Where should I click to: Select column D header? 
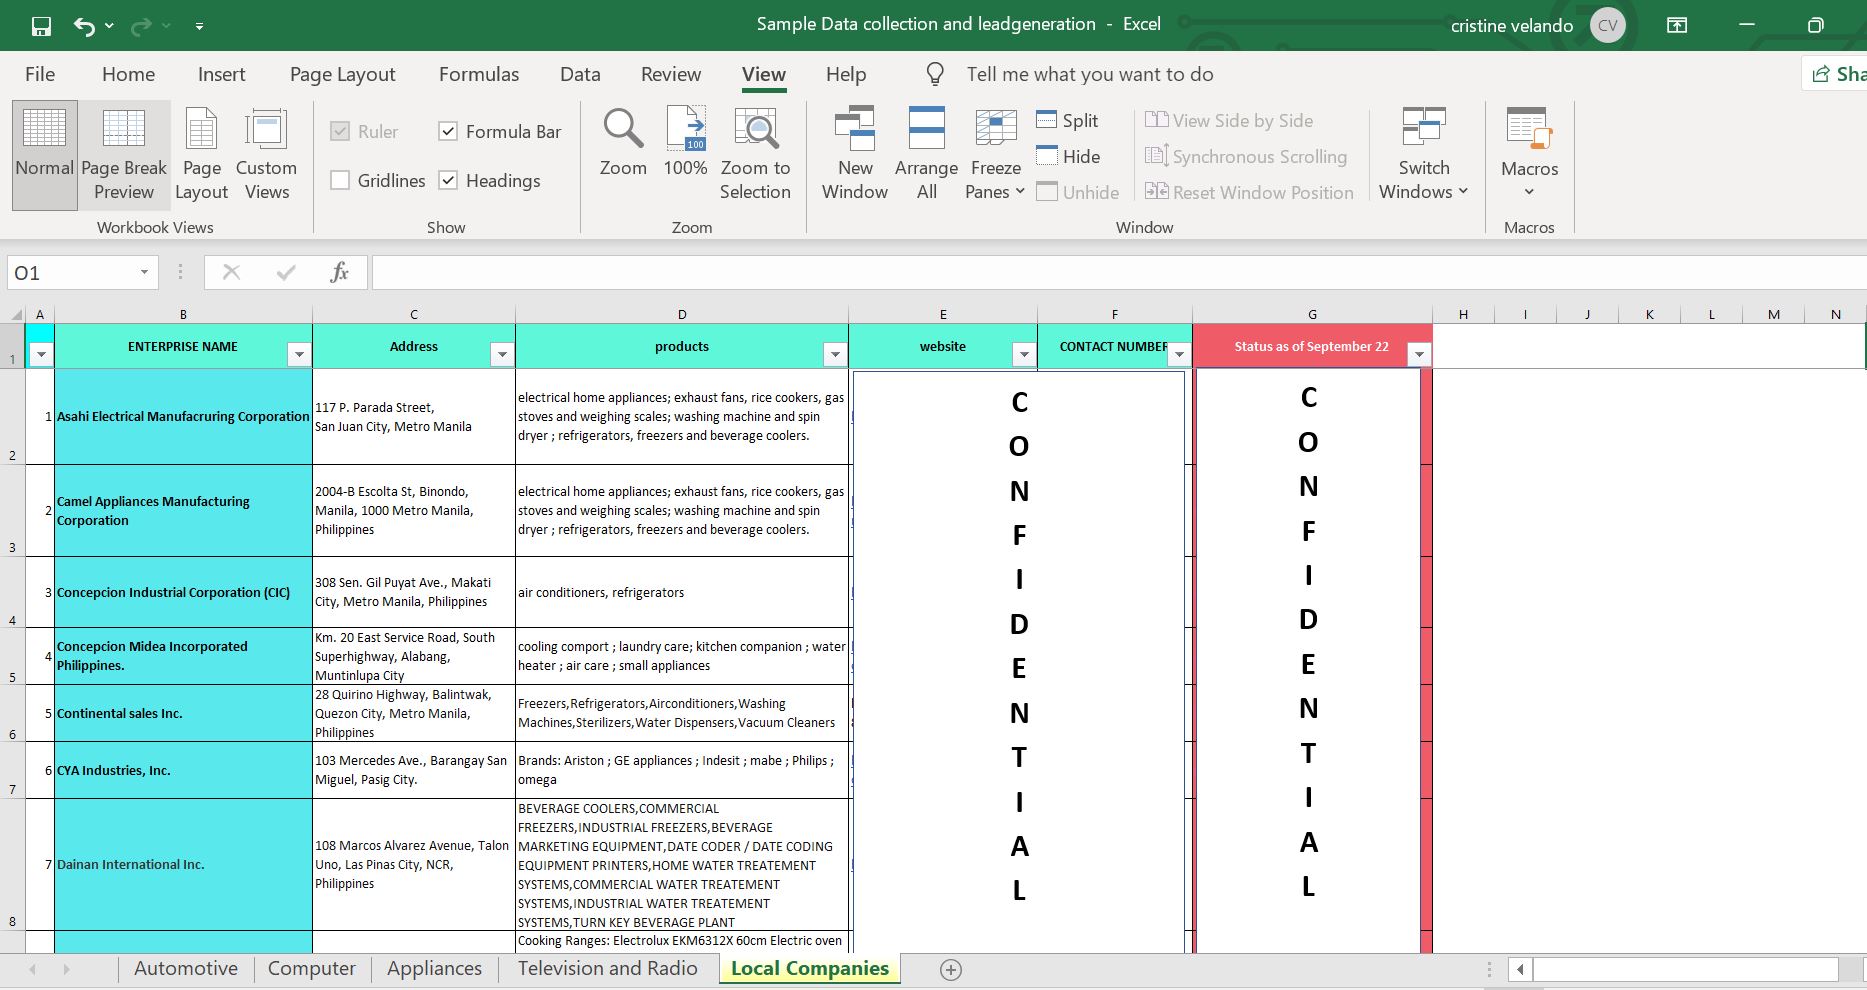[x=682, y=314]
